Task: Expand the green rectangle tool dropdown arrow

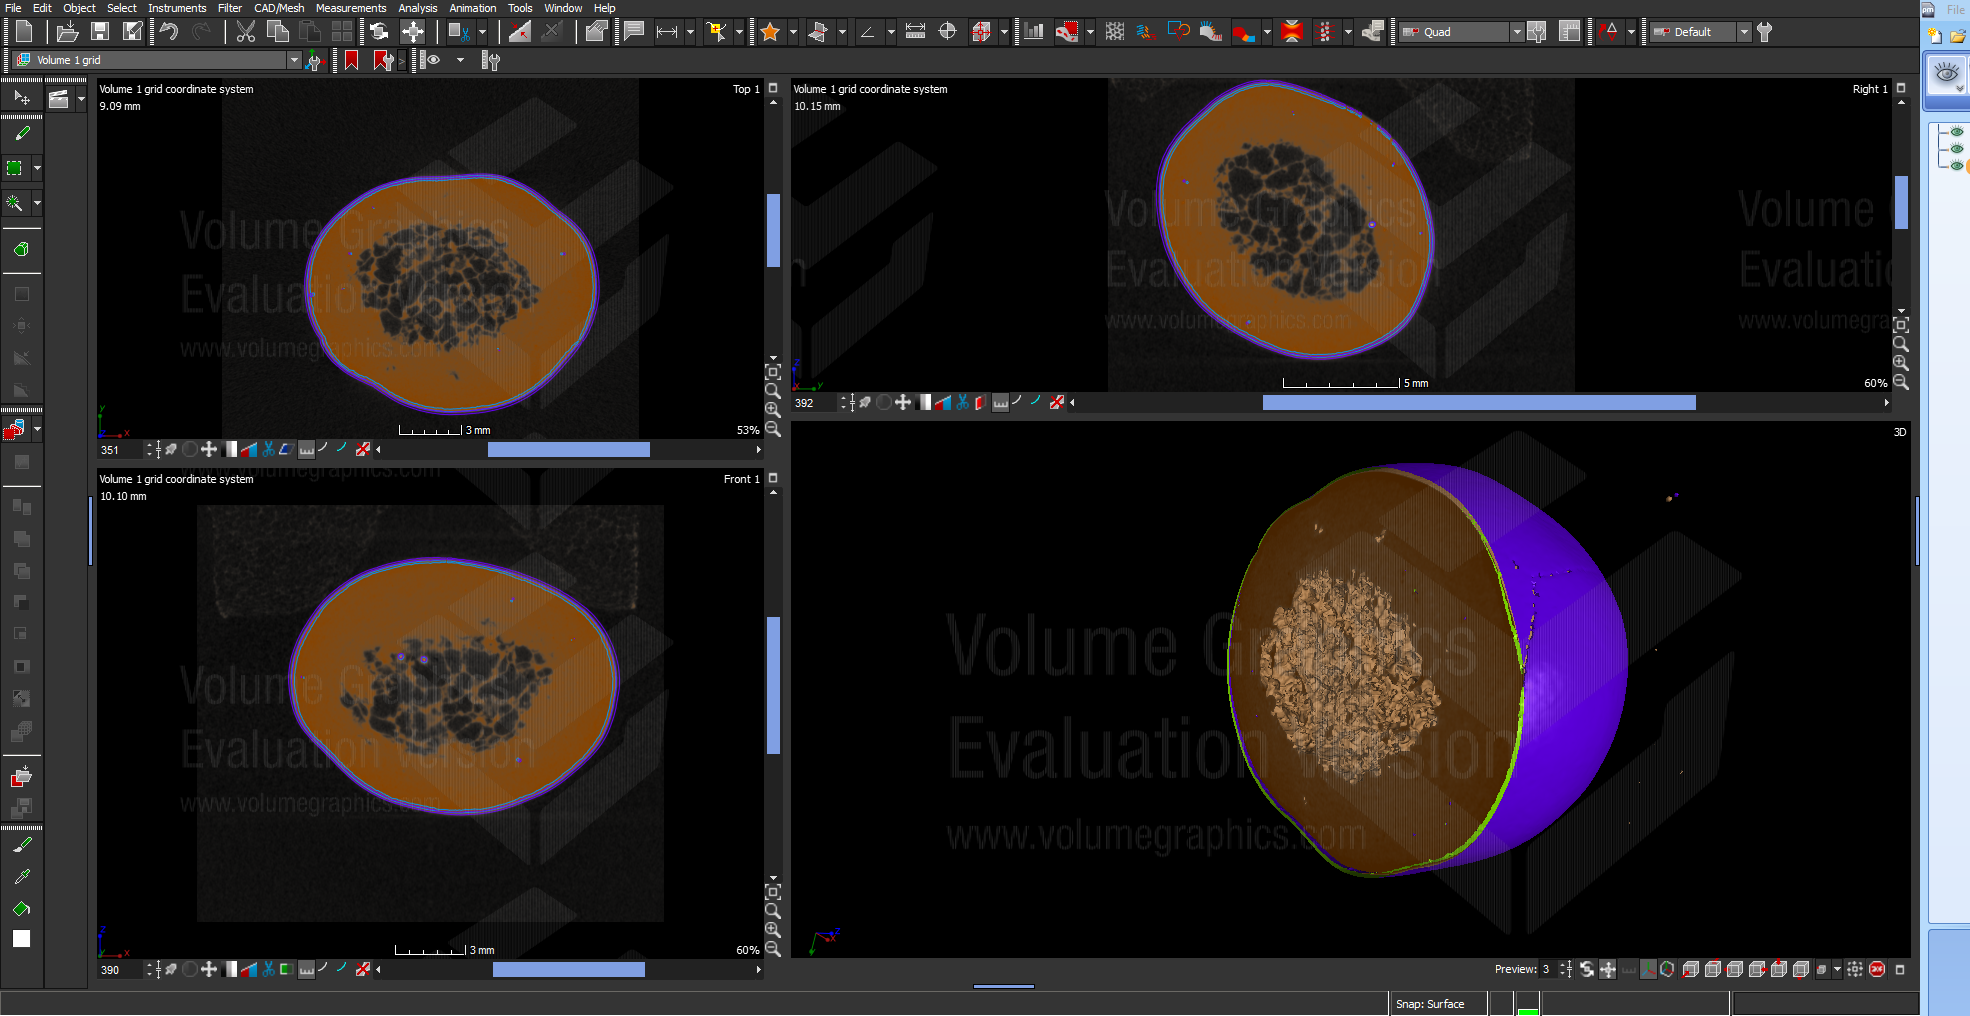Action: click(x=38, y=168)
